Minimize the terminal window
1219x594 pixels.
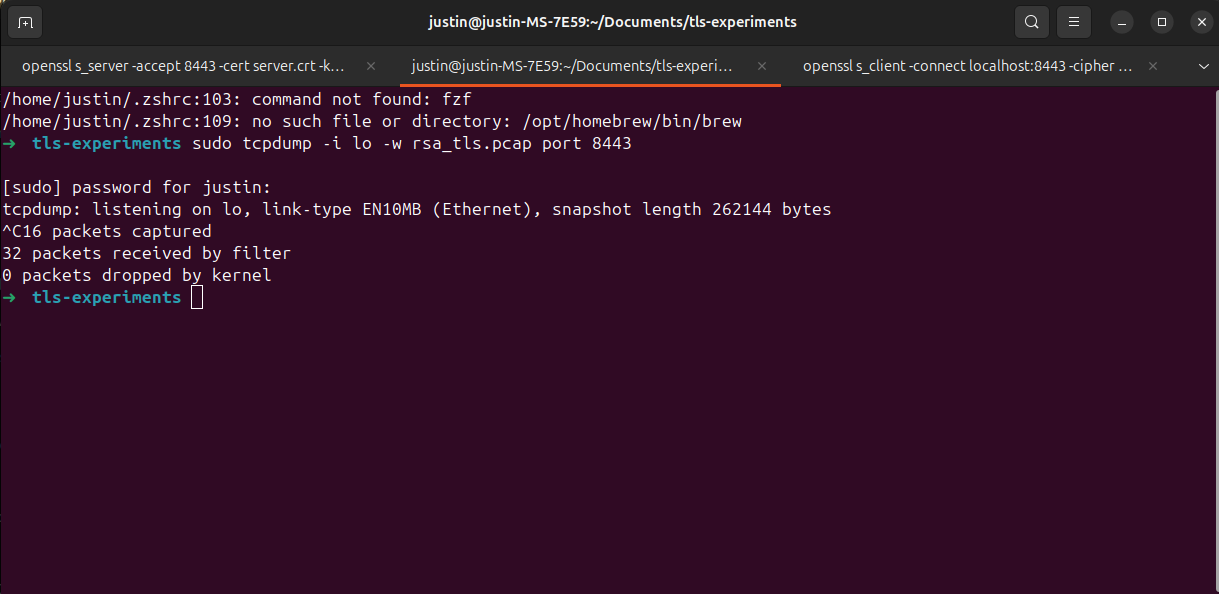[x=1125, y=21]
